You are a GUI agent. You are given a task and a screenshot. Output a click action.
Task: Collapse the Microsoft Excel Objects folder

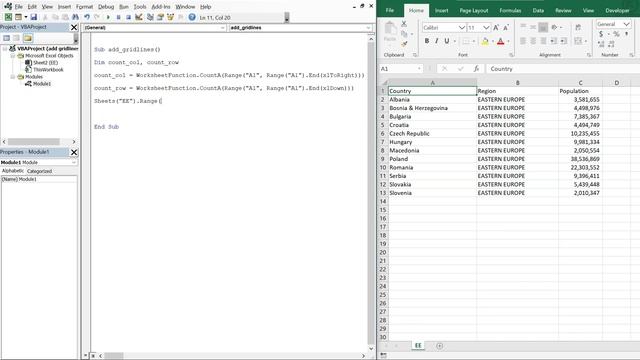[13, 56]
